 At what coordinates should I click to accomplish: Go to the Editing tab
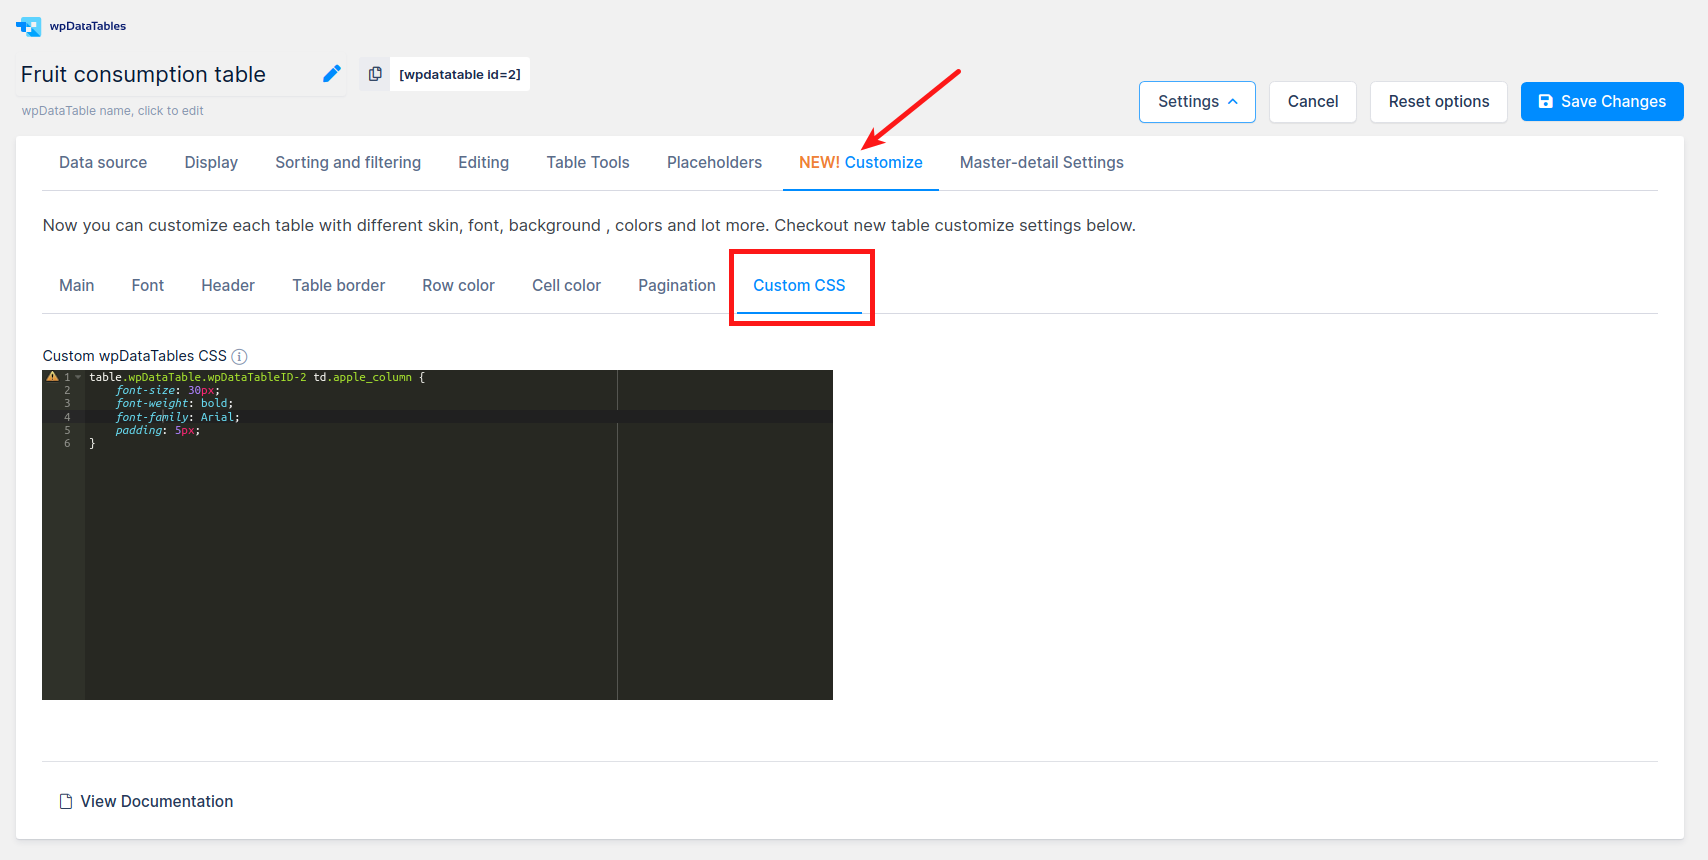pos(483,162)
